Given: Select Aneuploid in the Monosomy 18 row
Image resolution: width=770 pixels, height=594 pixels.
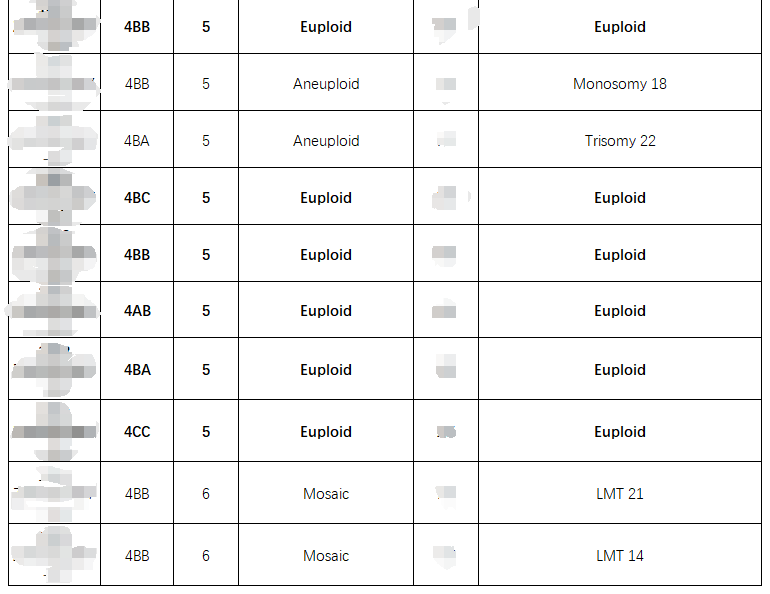Looking at the screenshot, I should point(326,84).
